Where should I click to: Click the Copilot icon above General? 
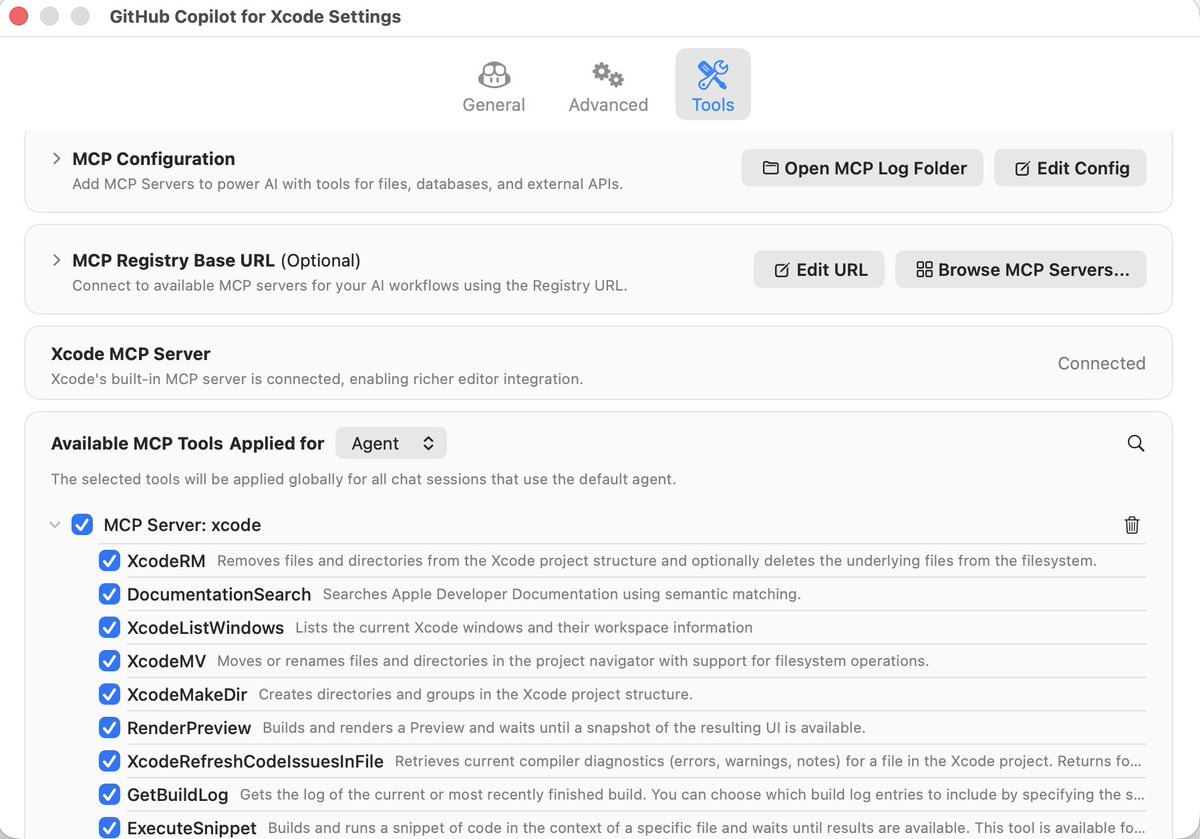point(494,74)
